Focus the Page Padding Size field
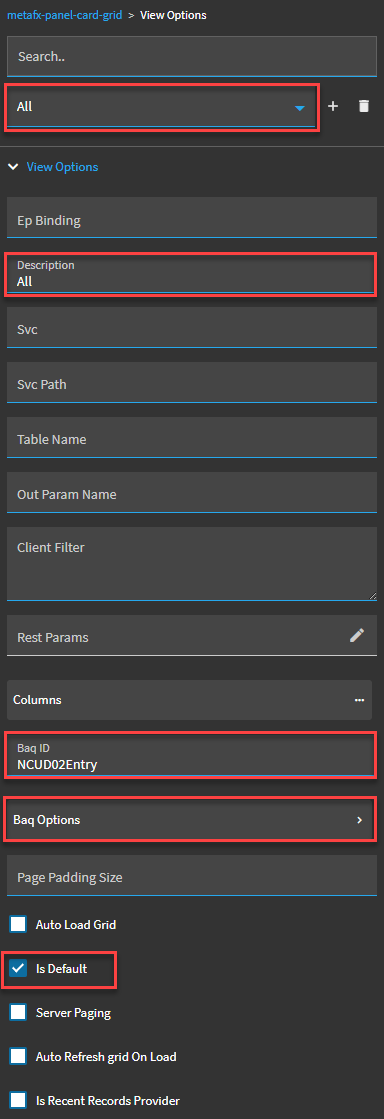The image size is (384, 1119). pos(191,875)
